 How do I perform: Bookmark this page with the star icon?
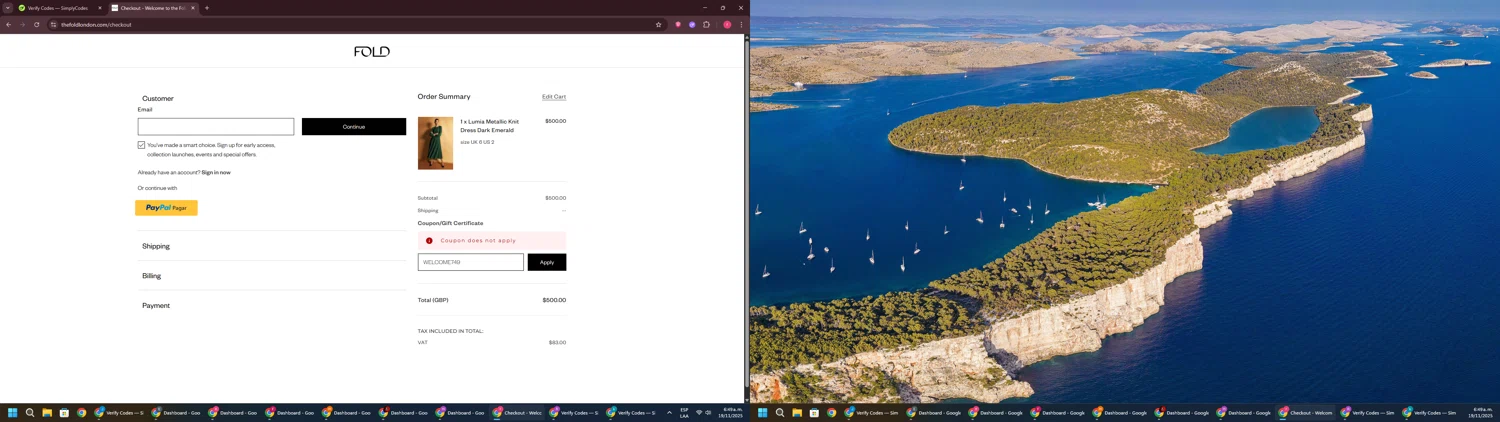pyautogui.click(x=658, y=24)
